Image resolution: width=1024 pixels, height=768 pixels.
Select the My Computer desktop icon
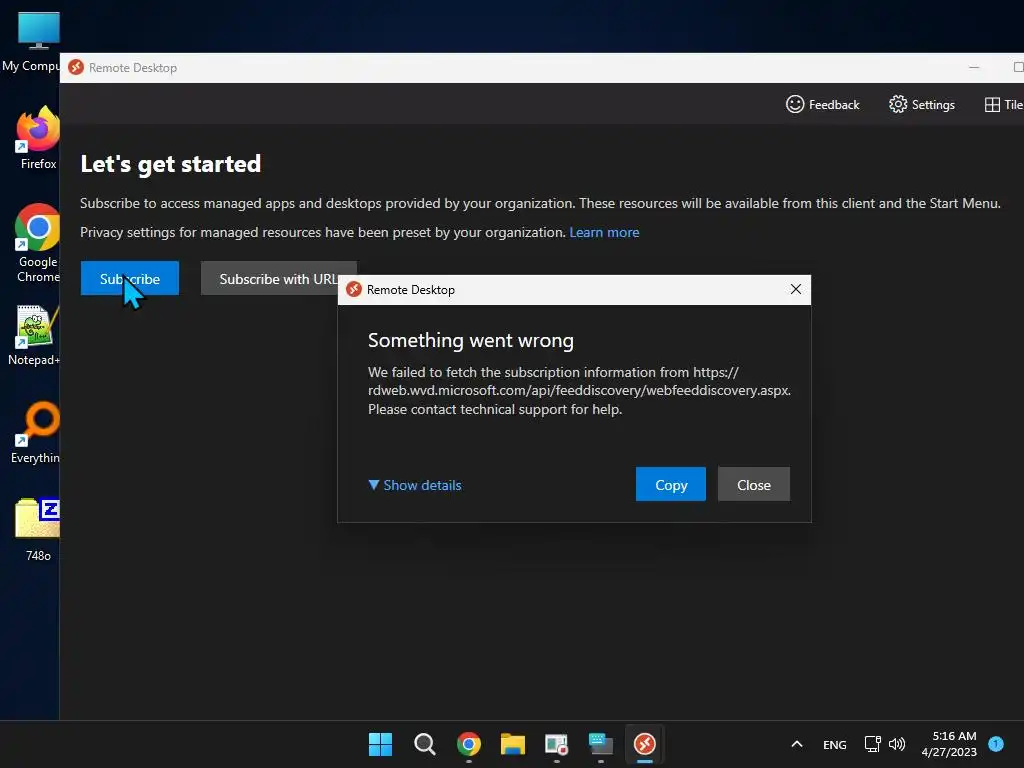click(x=33, y=42)
